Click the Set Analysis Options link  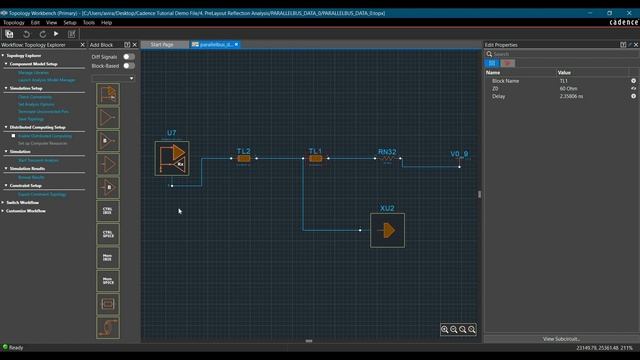tap(36, 104)
